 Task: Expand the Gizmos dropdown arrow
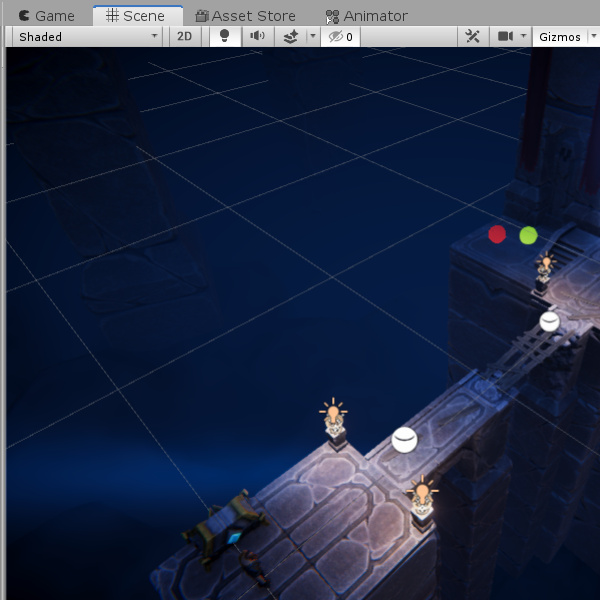pos(593,37)
